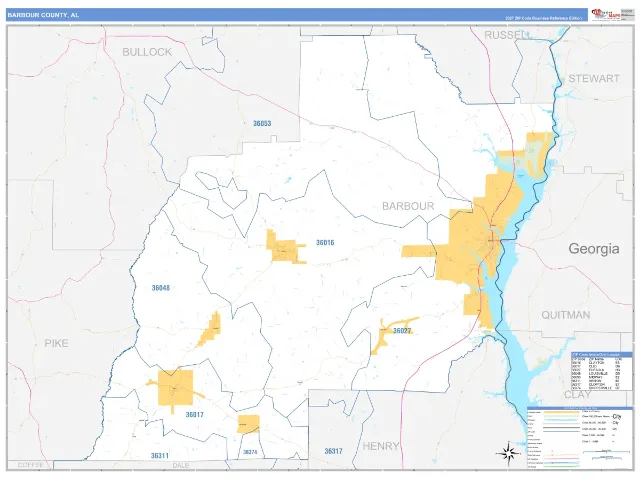Screen dimensions: 640x480
Task: Open the ZIP code index table
Action: point(601,371)
